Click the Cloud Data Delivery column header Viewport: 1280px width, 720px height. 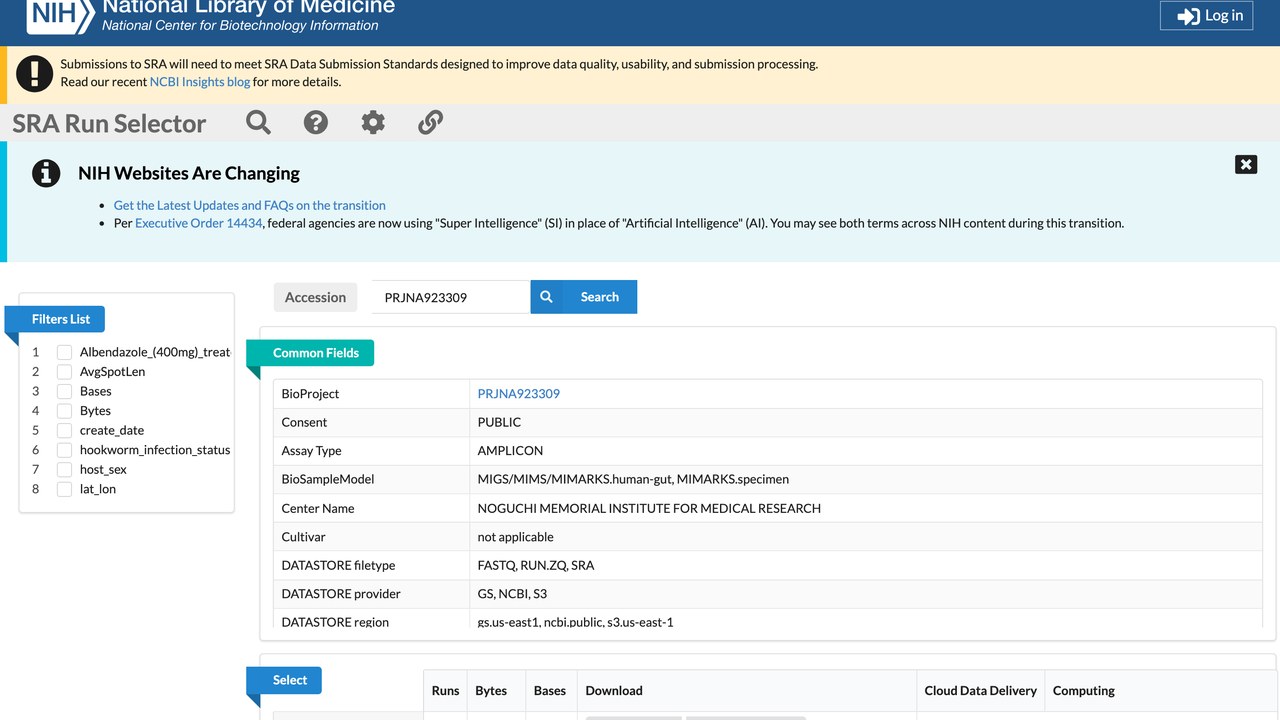click(981, 691)
